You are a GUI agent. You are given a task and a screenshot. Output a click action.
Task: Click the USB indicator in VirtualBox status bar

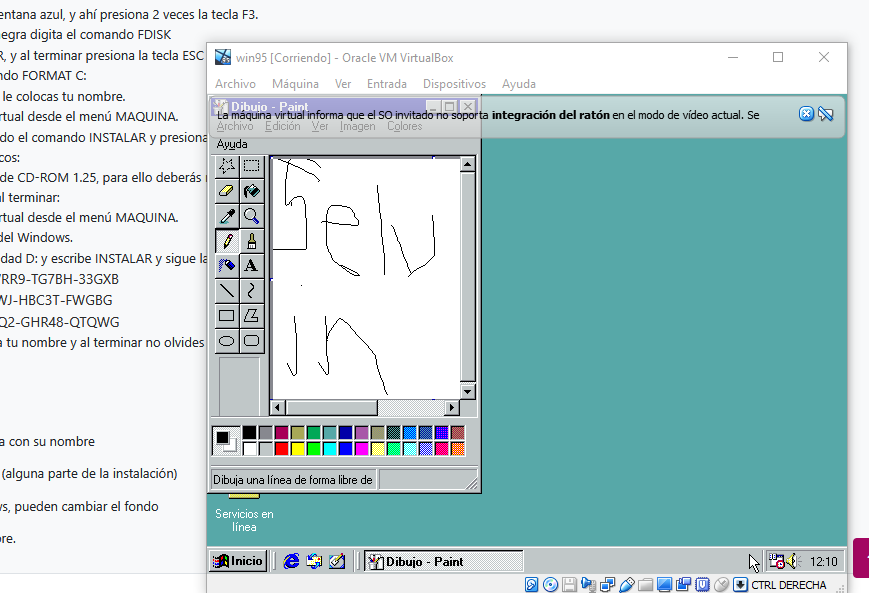pos(627,585)
